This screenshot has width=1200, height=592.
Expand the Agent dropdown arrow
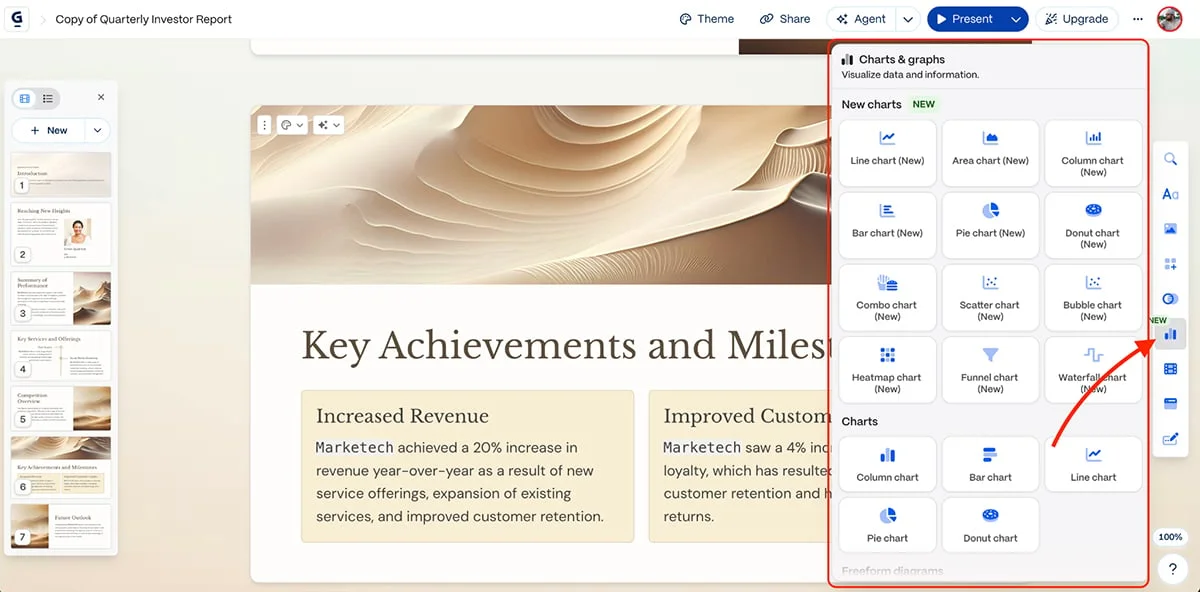[908, 19]
